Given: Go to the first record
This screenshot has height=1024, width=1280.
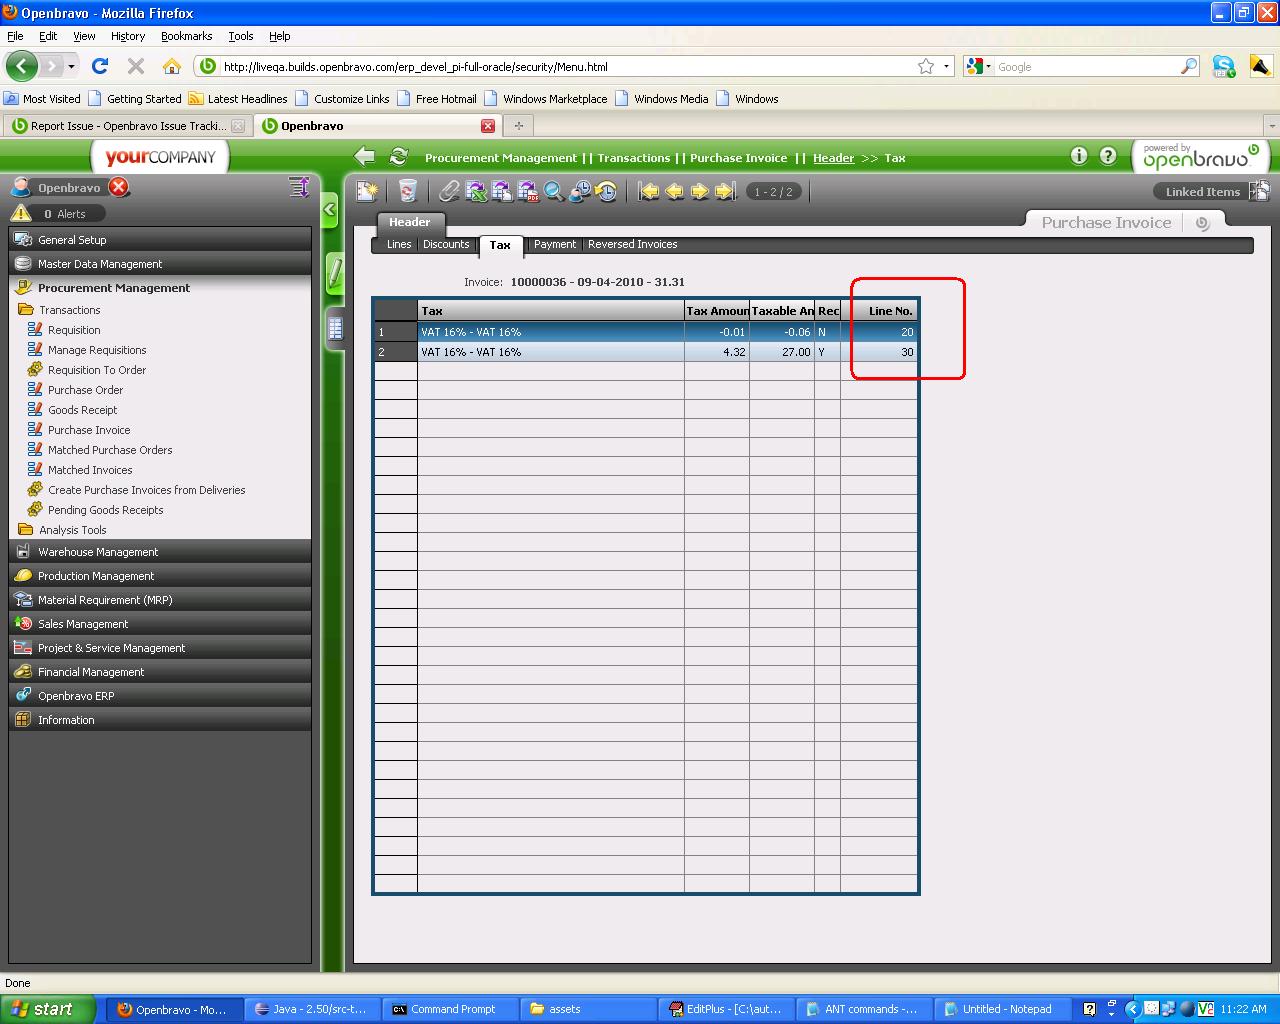Looking at the screenshot, I should click(x=649, y=191).
